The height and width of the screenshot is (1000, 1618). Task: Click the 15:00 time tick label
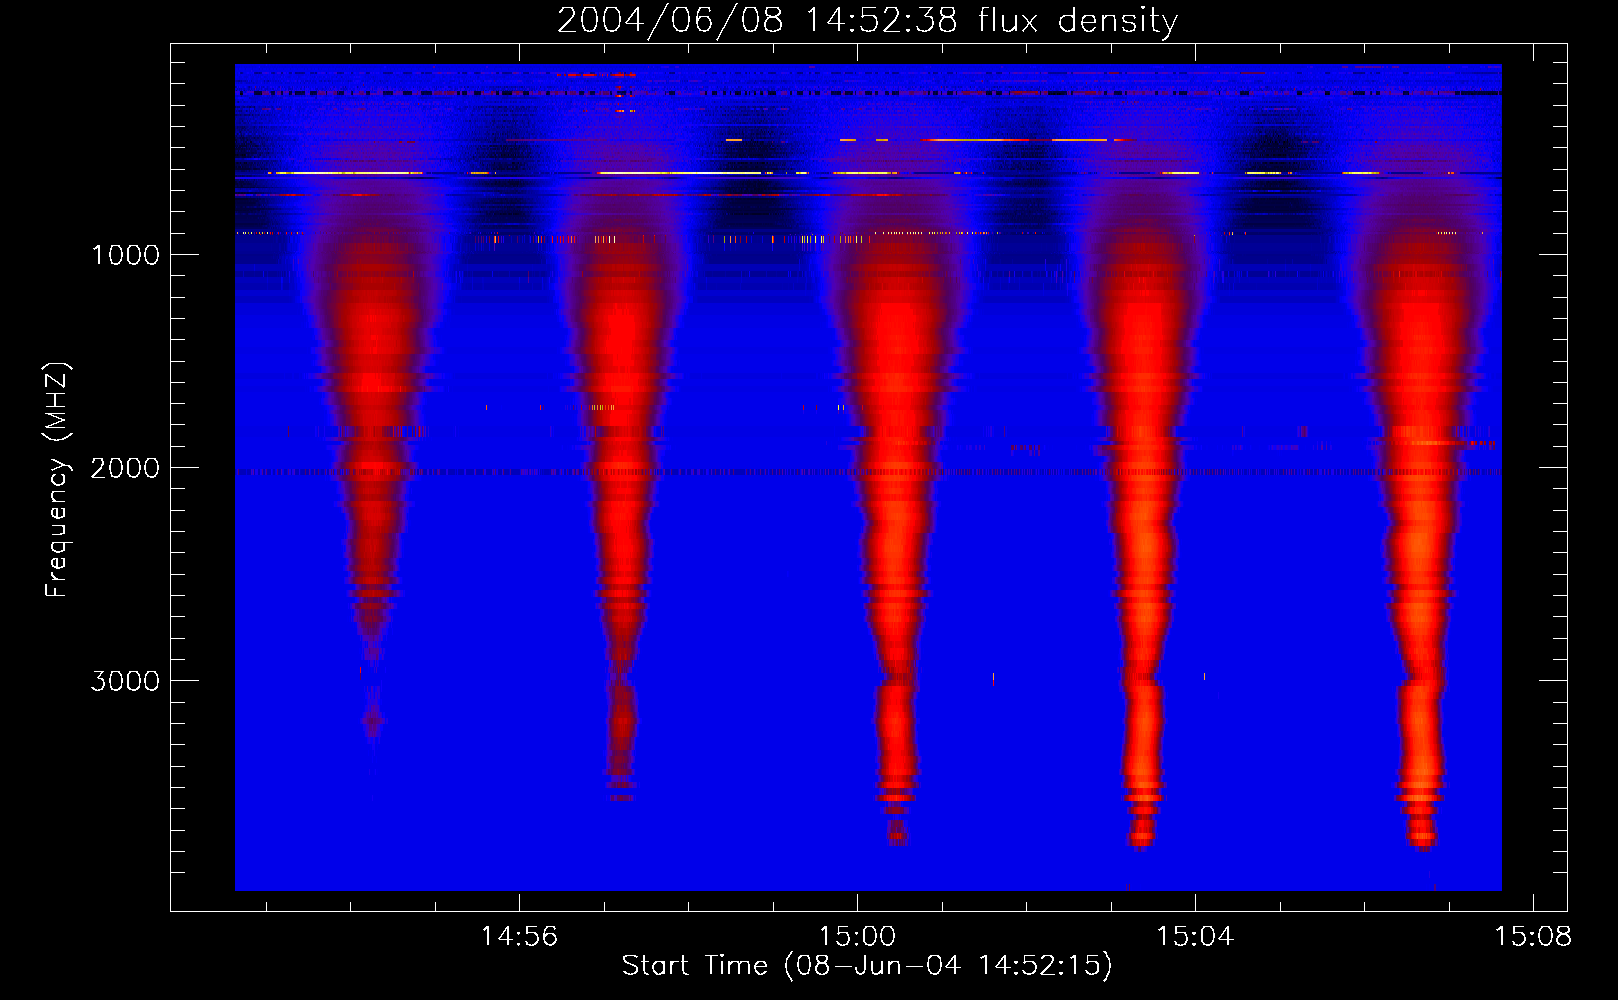tap(857, 937)
